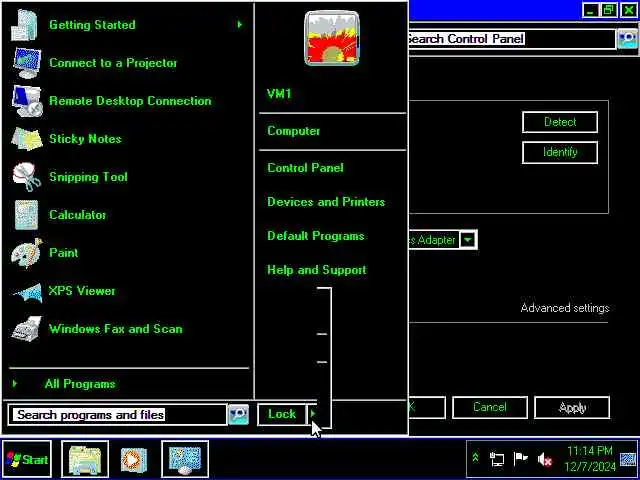Click the Start menu search magnifier icon

coord(238,414)
